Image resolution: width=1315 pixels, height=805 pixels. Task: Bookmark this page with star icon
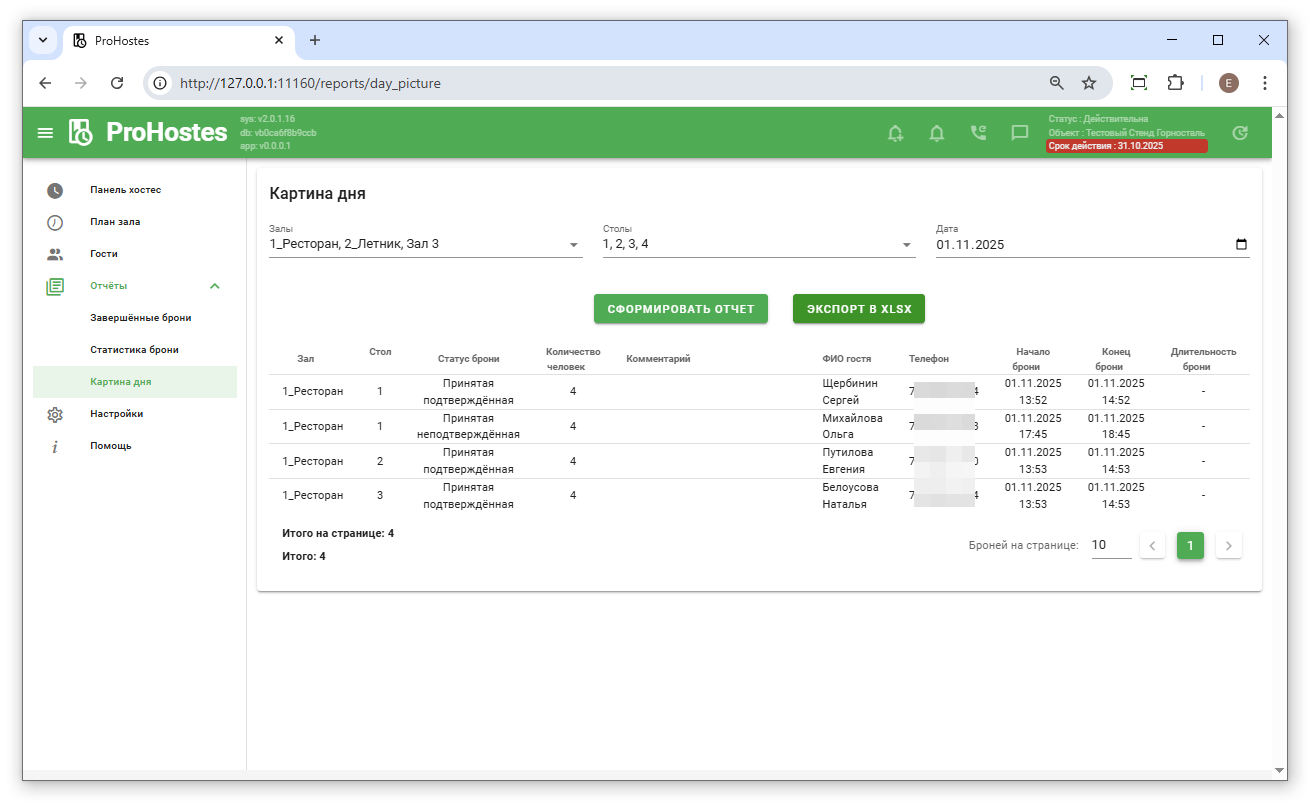(x=1089, y=83)
